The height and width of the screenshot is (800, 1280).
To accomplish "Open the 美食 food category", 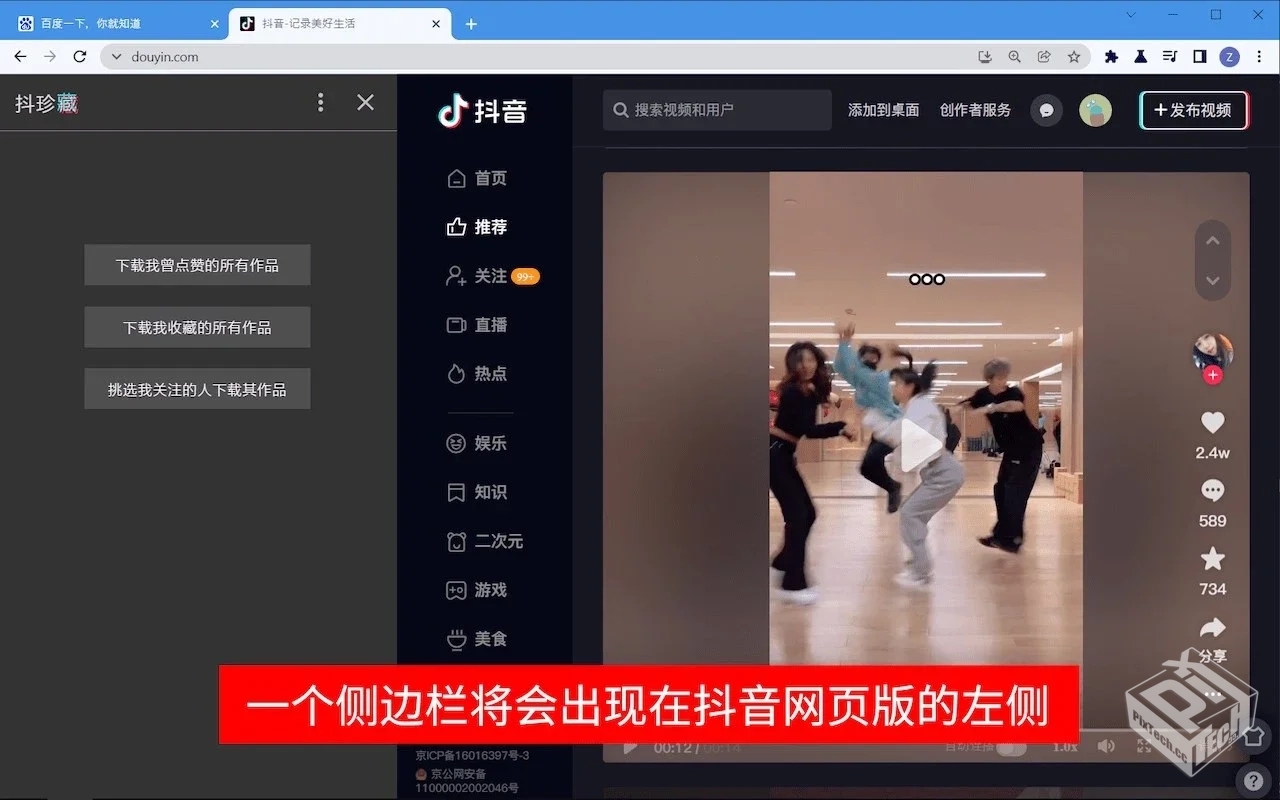I will pyautogui.click(x=487, y=639).
